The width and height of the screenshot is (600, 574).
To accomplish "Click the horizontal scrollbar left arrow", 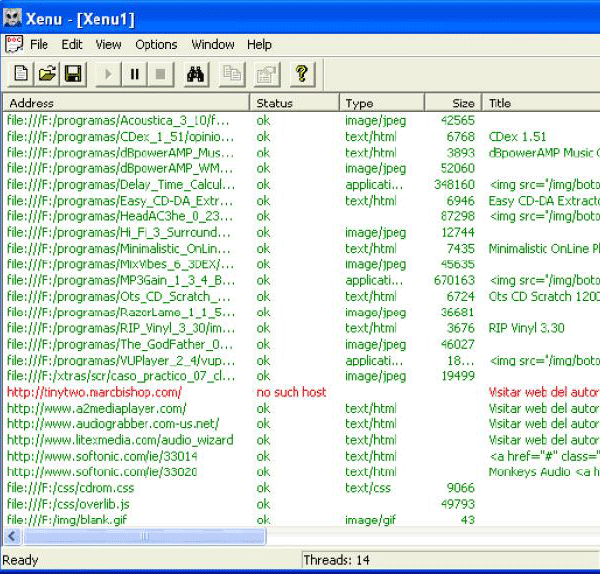I will coord(12,536).
